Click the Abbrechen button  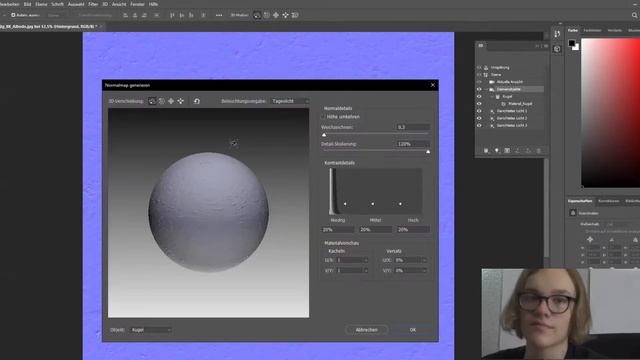(x=367, y=330)
